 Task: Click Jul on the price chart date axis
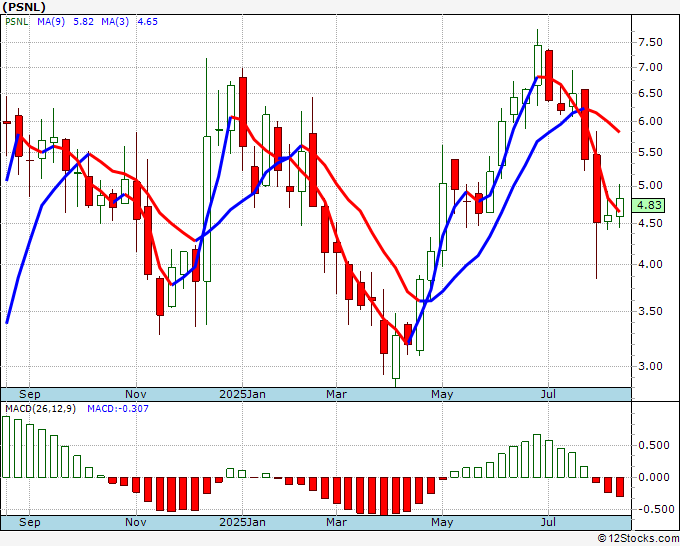pos(548,395)
